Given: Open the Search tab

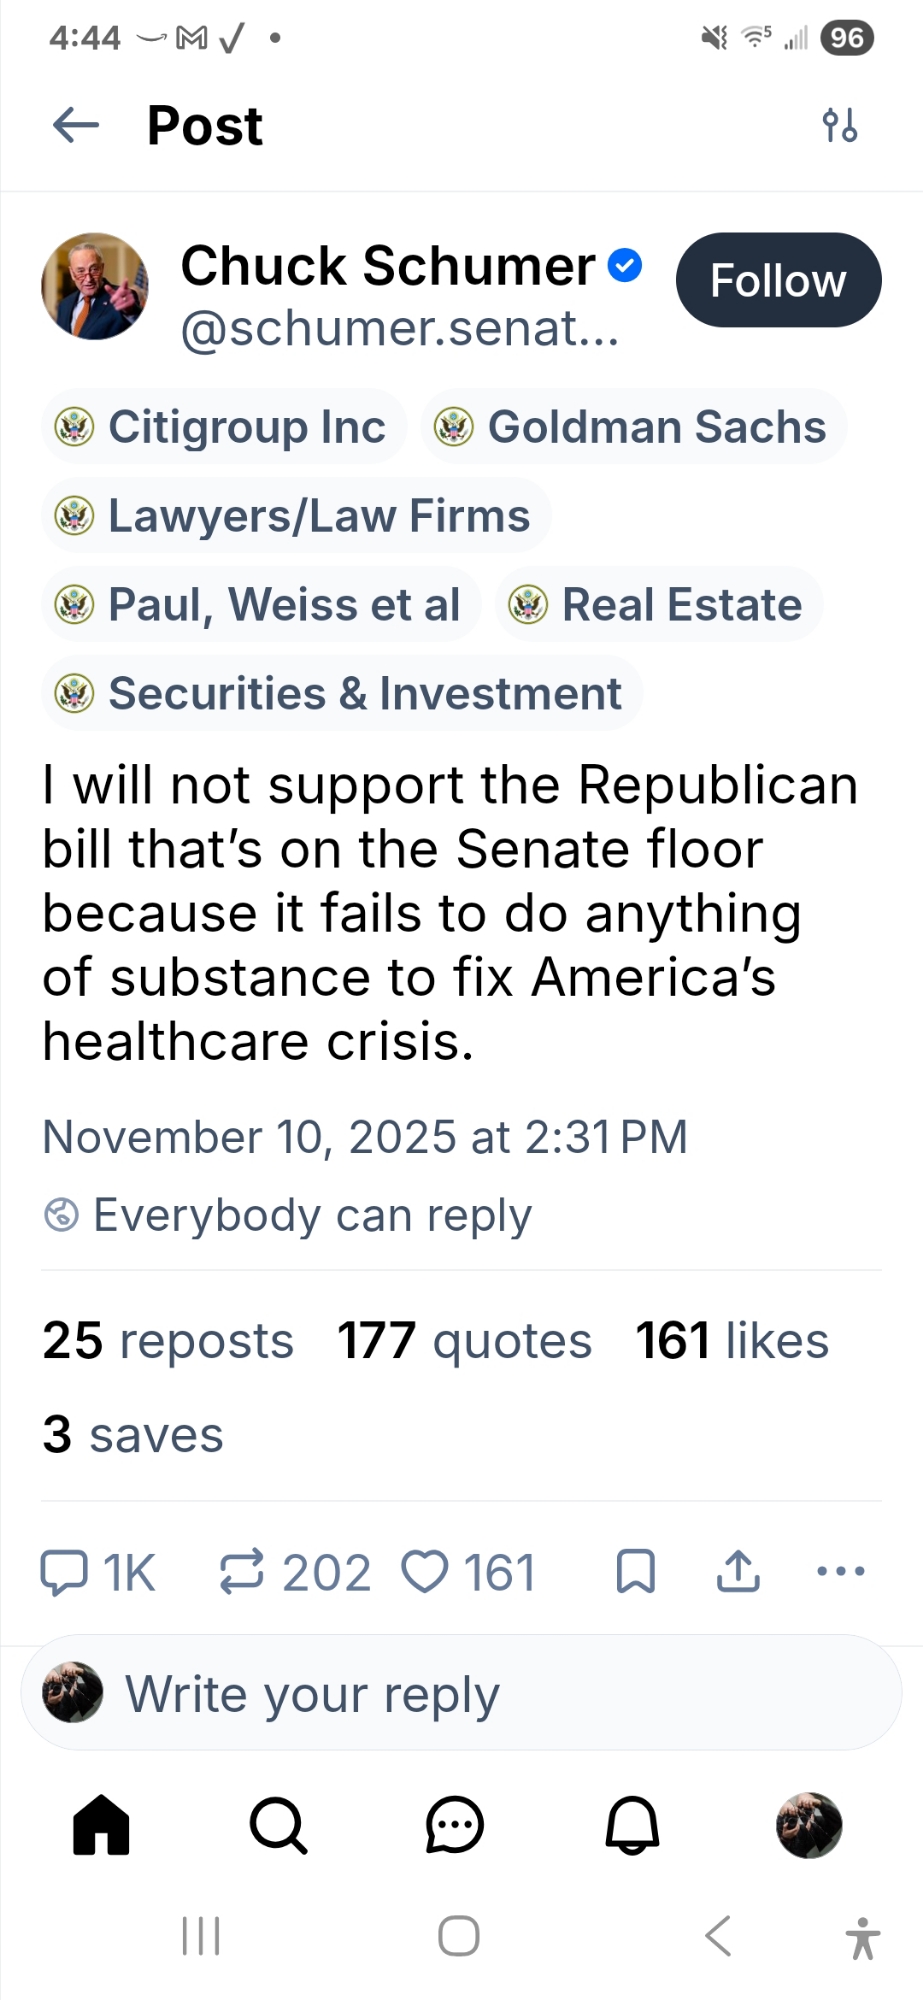Looking at the screenshot, I should [278, 1825].
